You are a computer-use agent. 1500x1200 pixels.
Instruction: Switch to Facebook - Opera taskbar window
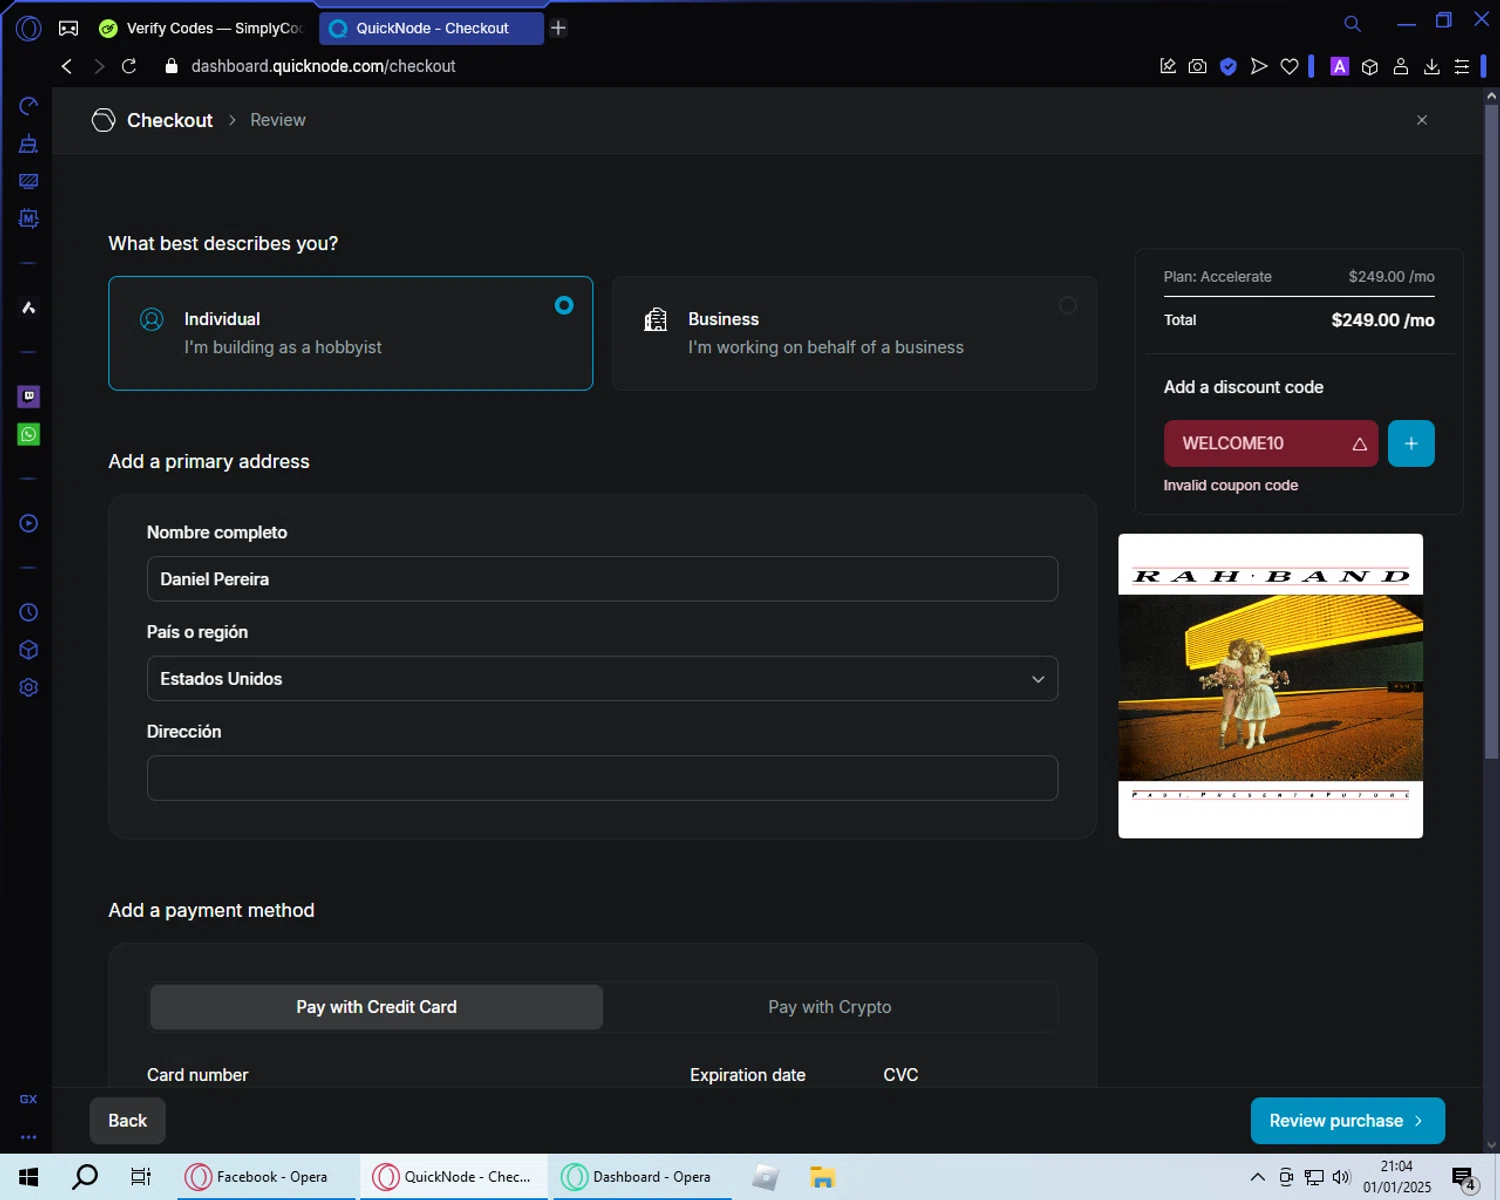point(267,1177)
